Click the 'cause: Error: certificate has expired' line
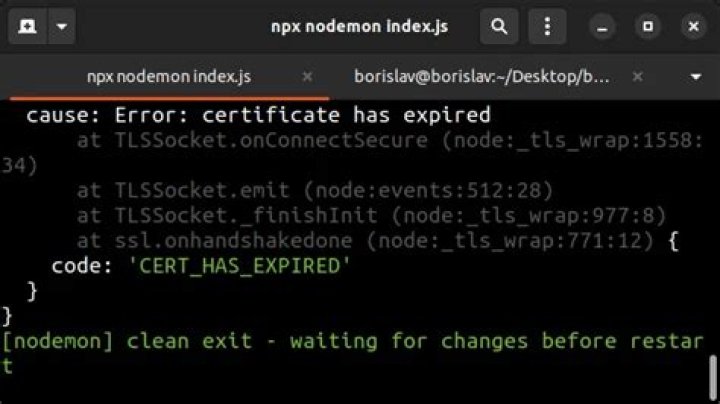This screenshot has width=720, height=404. (258, 115)
